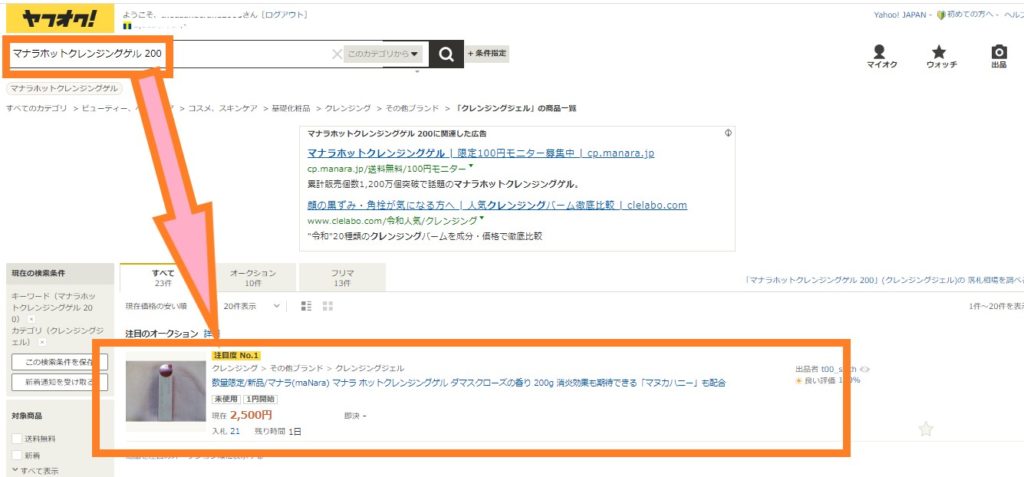Click the 注目のオークション heading
Viewport: 1024px width, 477px height.
click(x=161, y=334)
